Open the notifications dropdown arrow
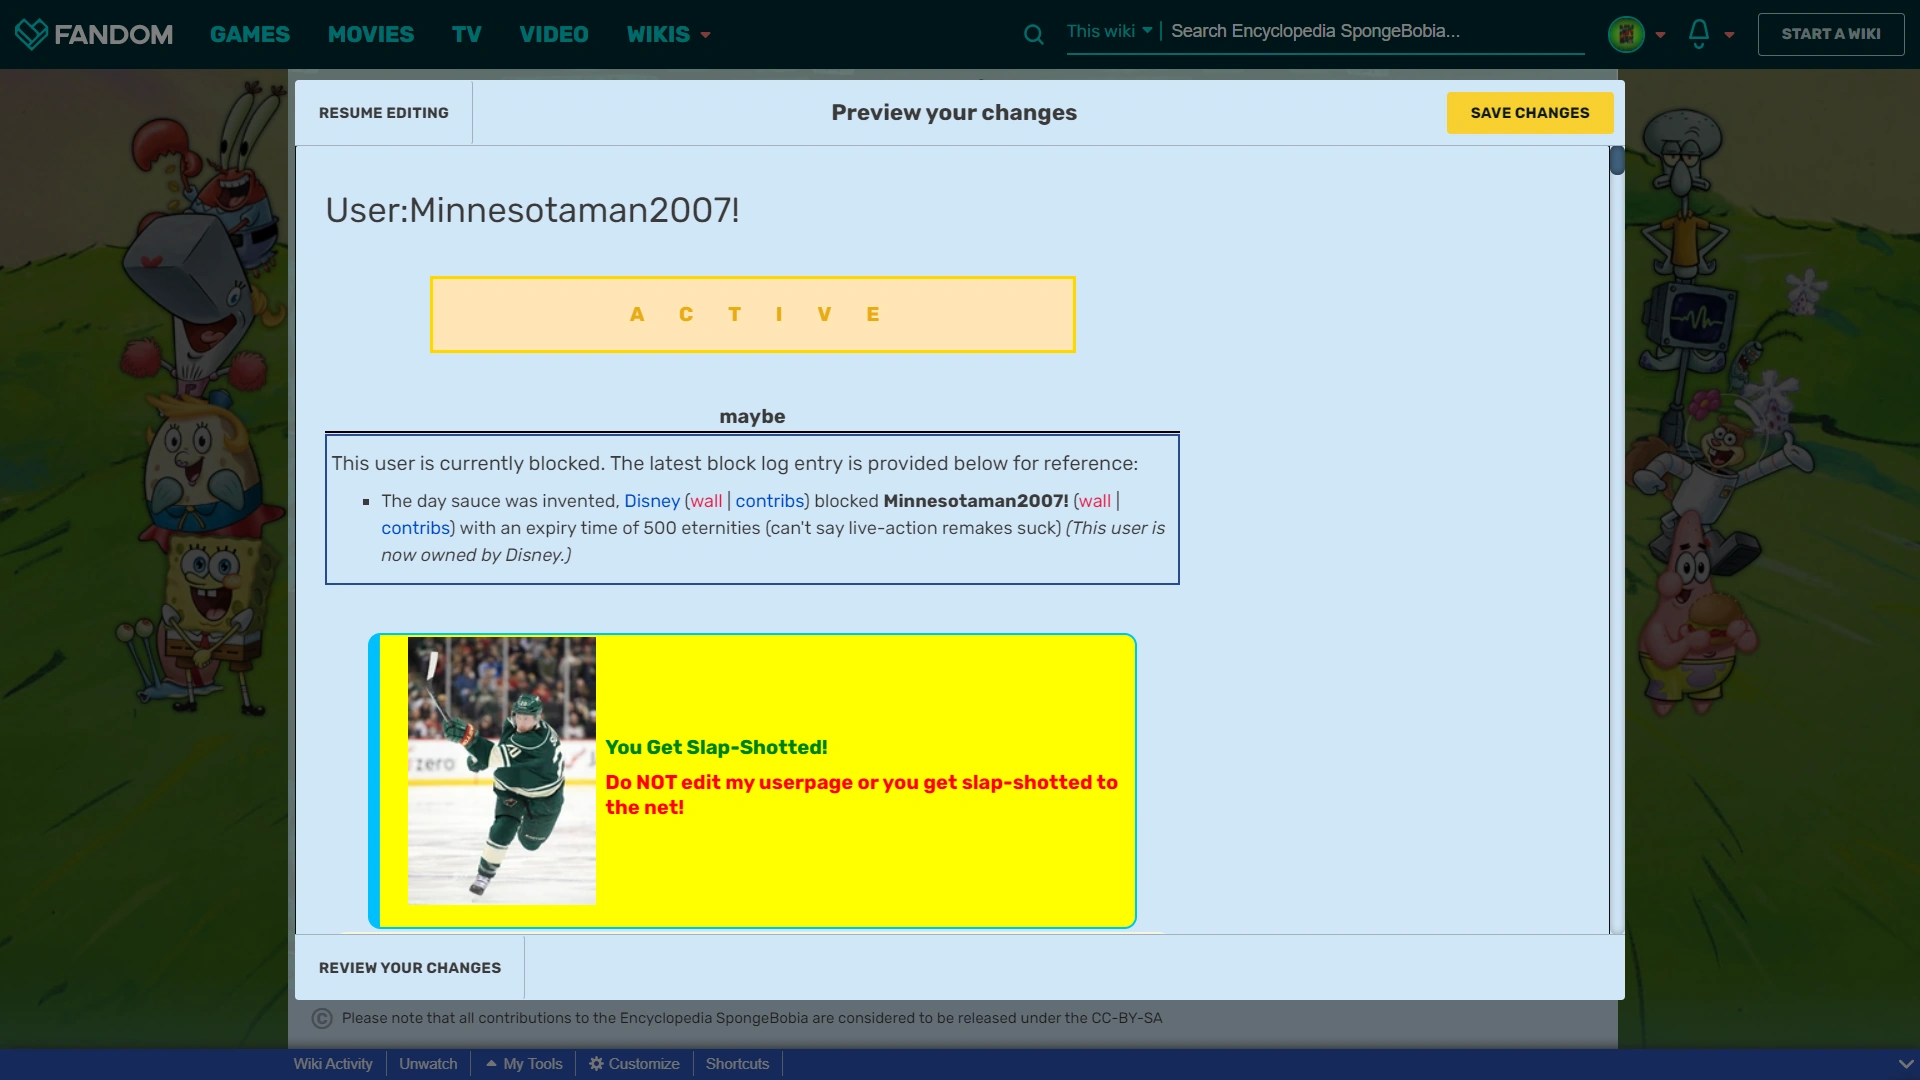This screenshot has width=1920, height=1080. click(x=1729, y=35)
